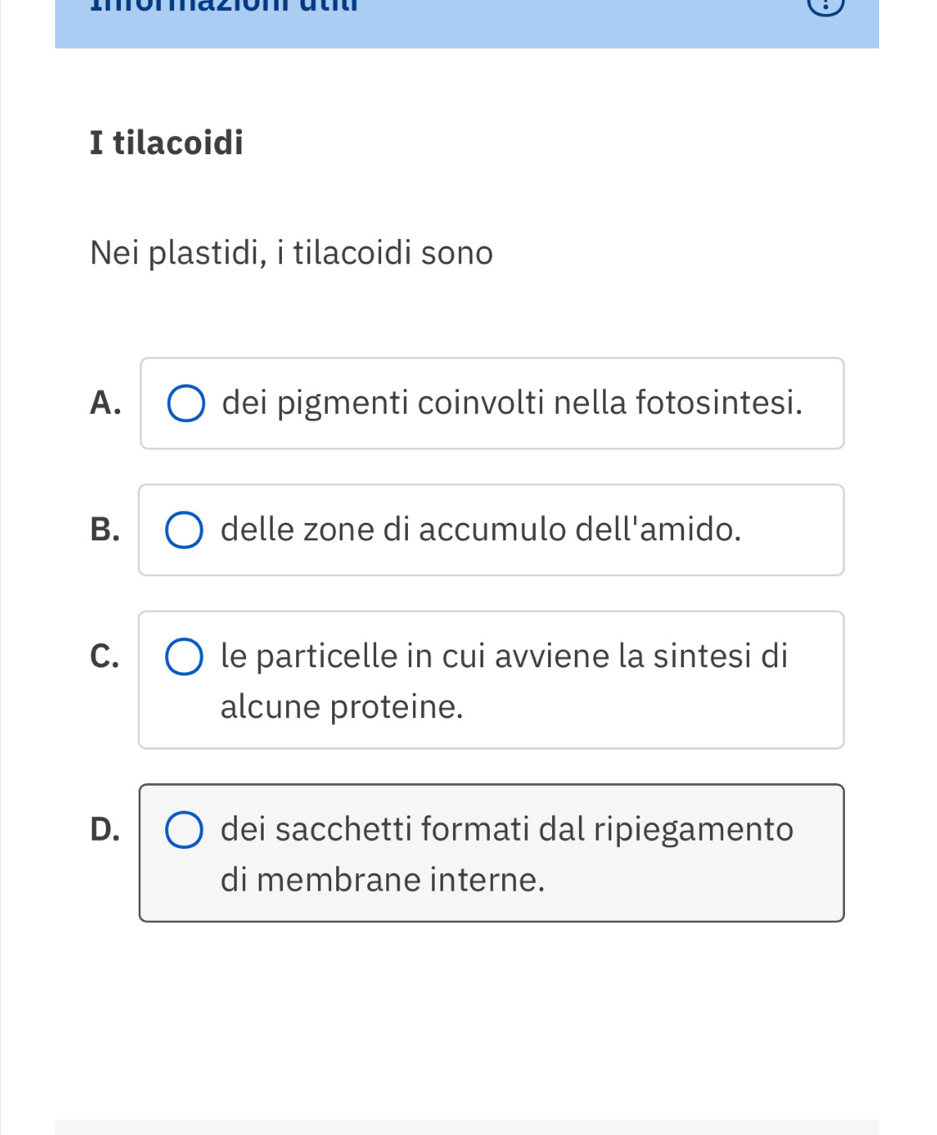Click the bold letter "A." label
Viewport: 937px width, 1135px height.
click(x=105, y=403)
